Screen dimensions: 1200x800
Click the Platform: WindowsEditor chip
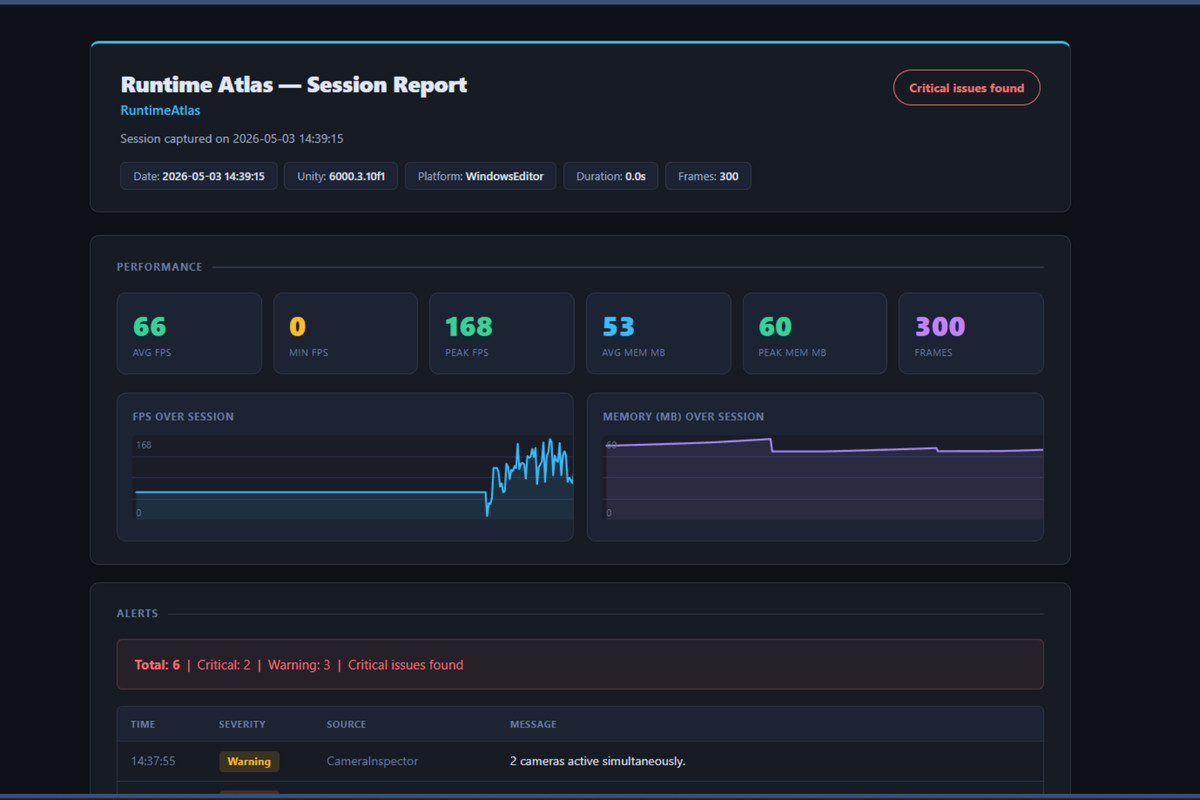click(480, 176)
